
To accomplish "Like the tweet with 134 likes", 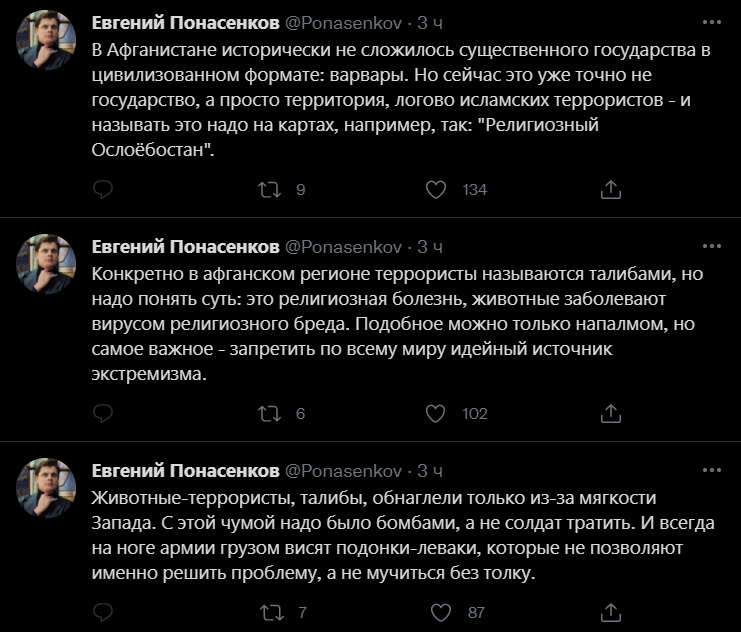I will pos(436,190).
